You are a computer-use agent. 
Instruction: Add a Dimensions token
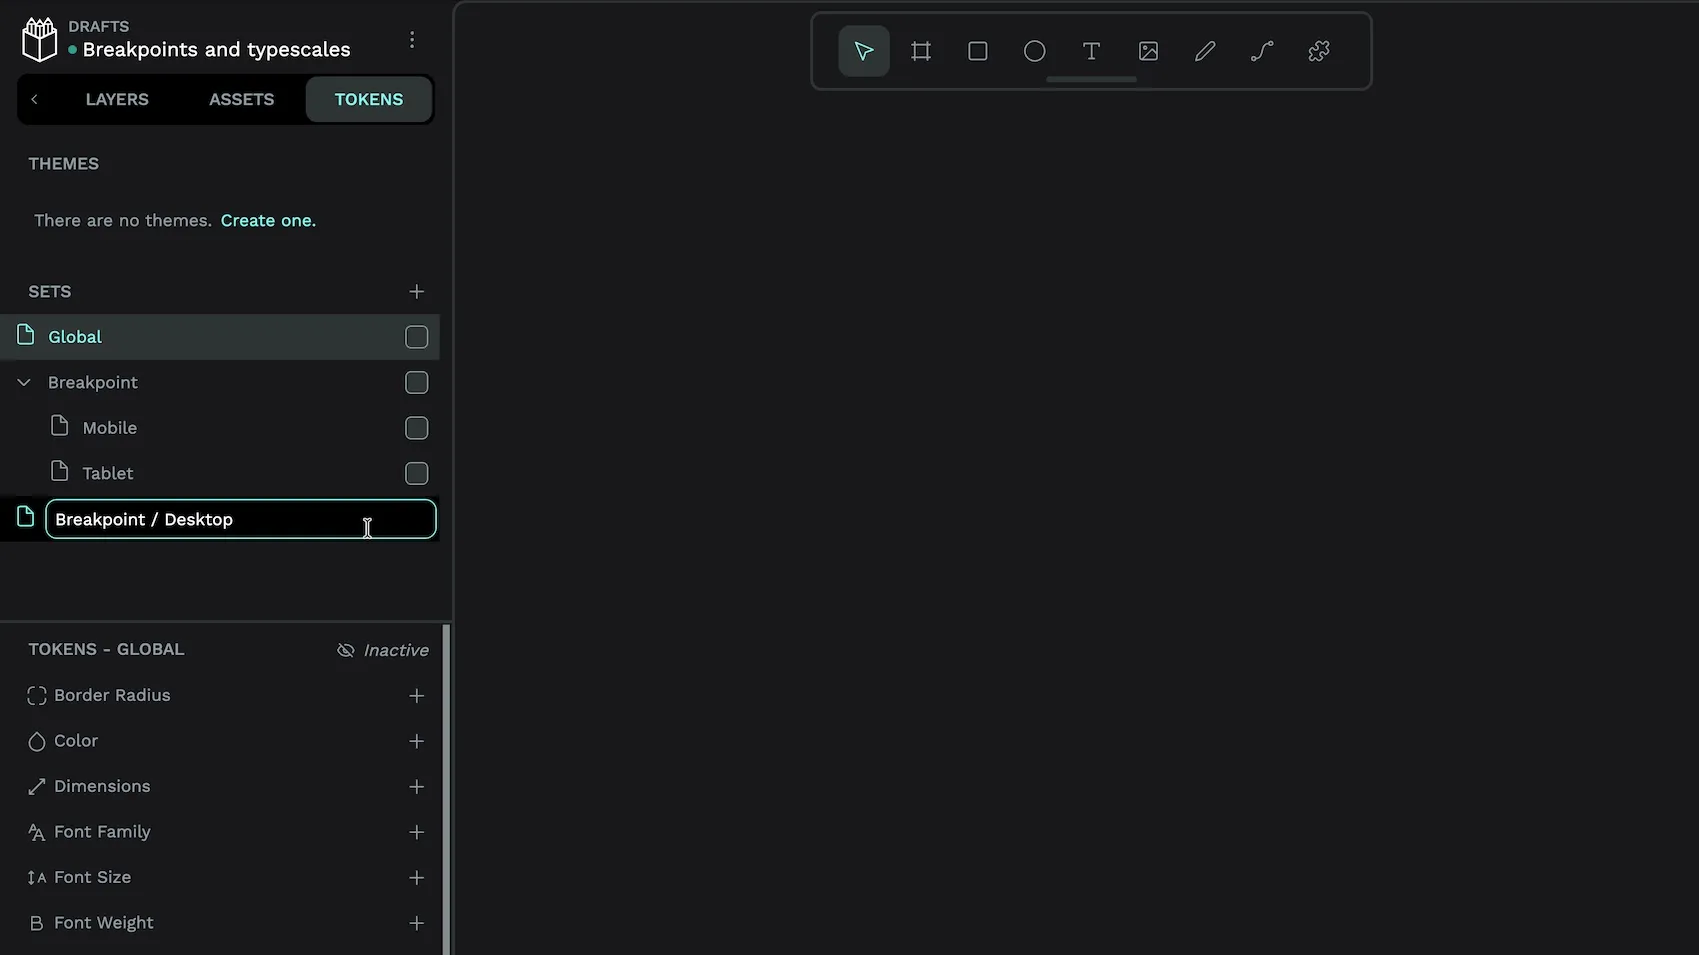[417, 787]
